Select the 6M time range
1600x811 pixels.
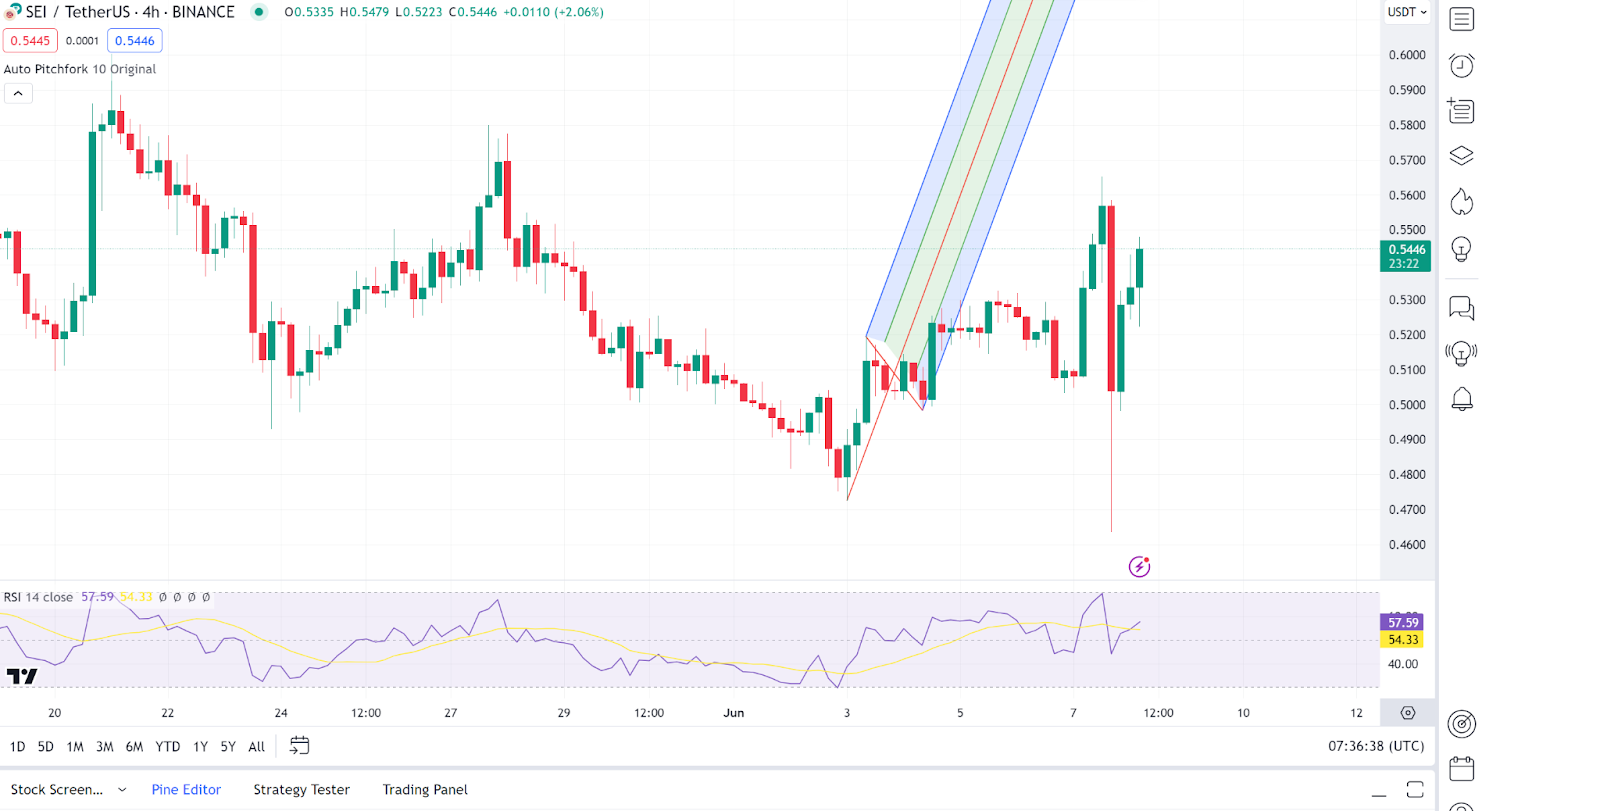[134, 746]
